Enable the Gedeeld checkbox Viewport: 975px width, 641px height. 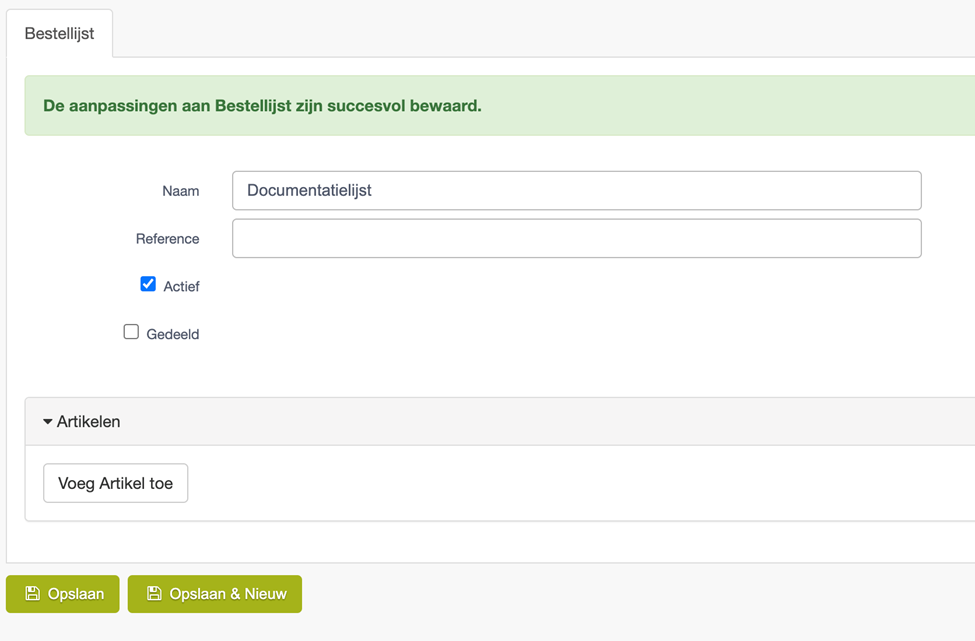coord(131,332)
